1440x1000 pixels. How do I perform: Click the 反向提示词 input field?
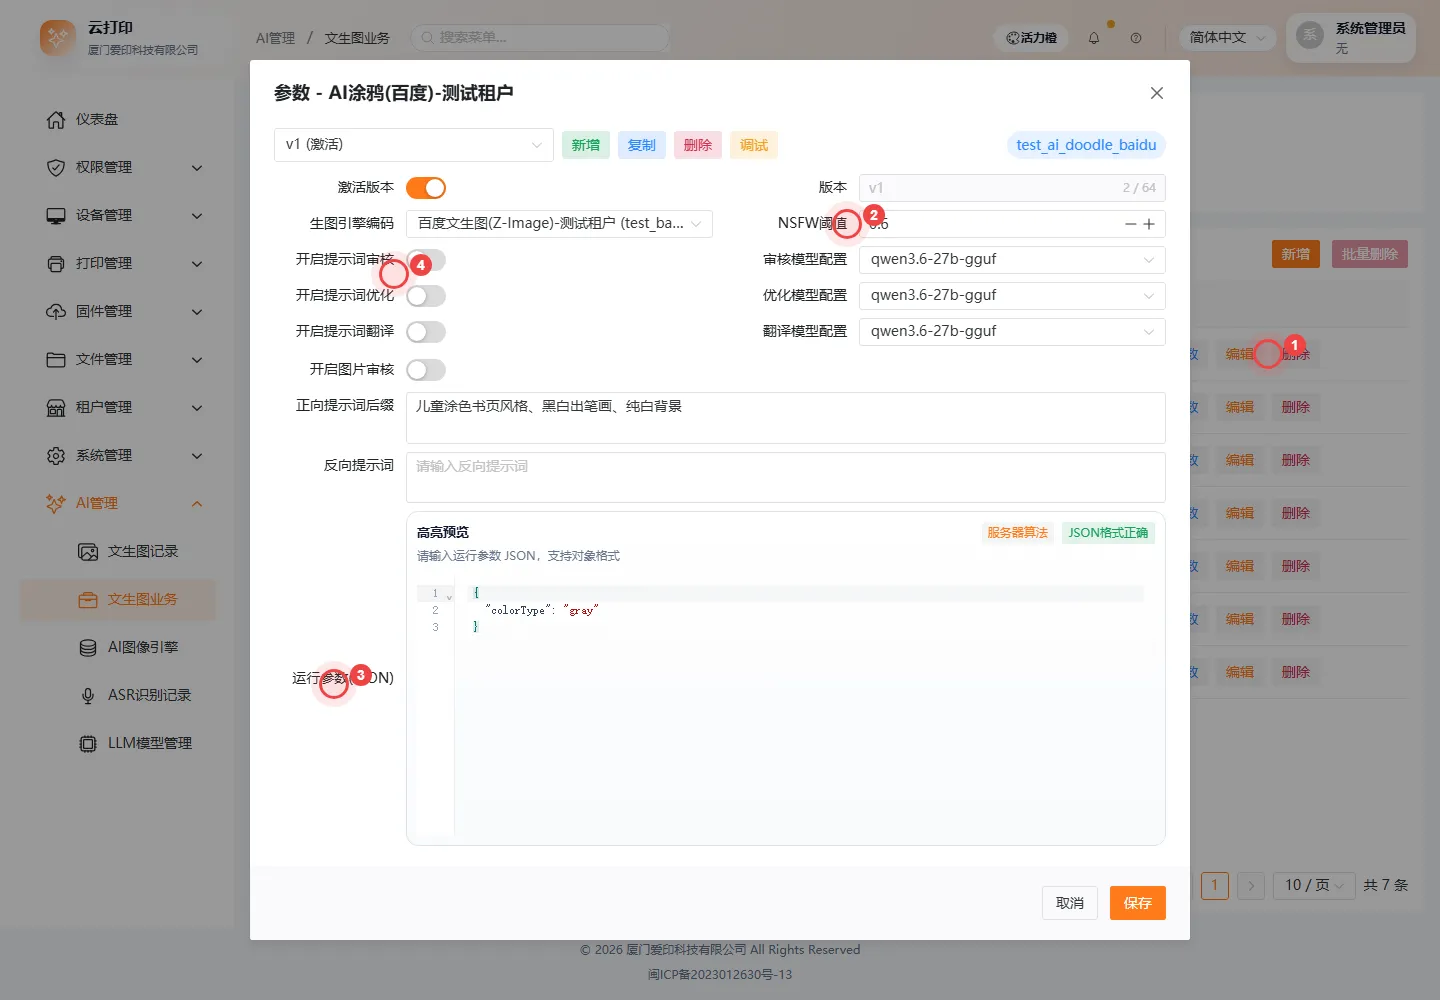786,477
